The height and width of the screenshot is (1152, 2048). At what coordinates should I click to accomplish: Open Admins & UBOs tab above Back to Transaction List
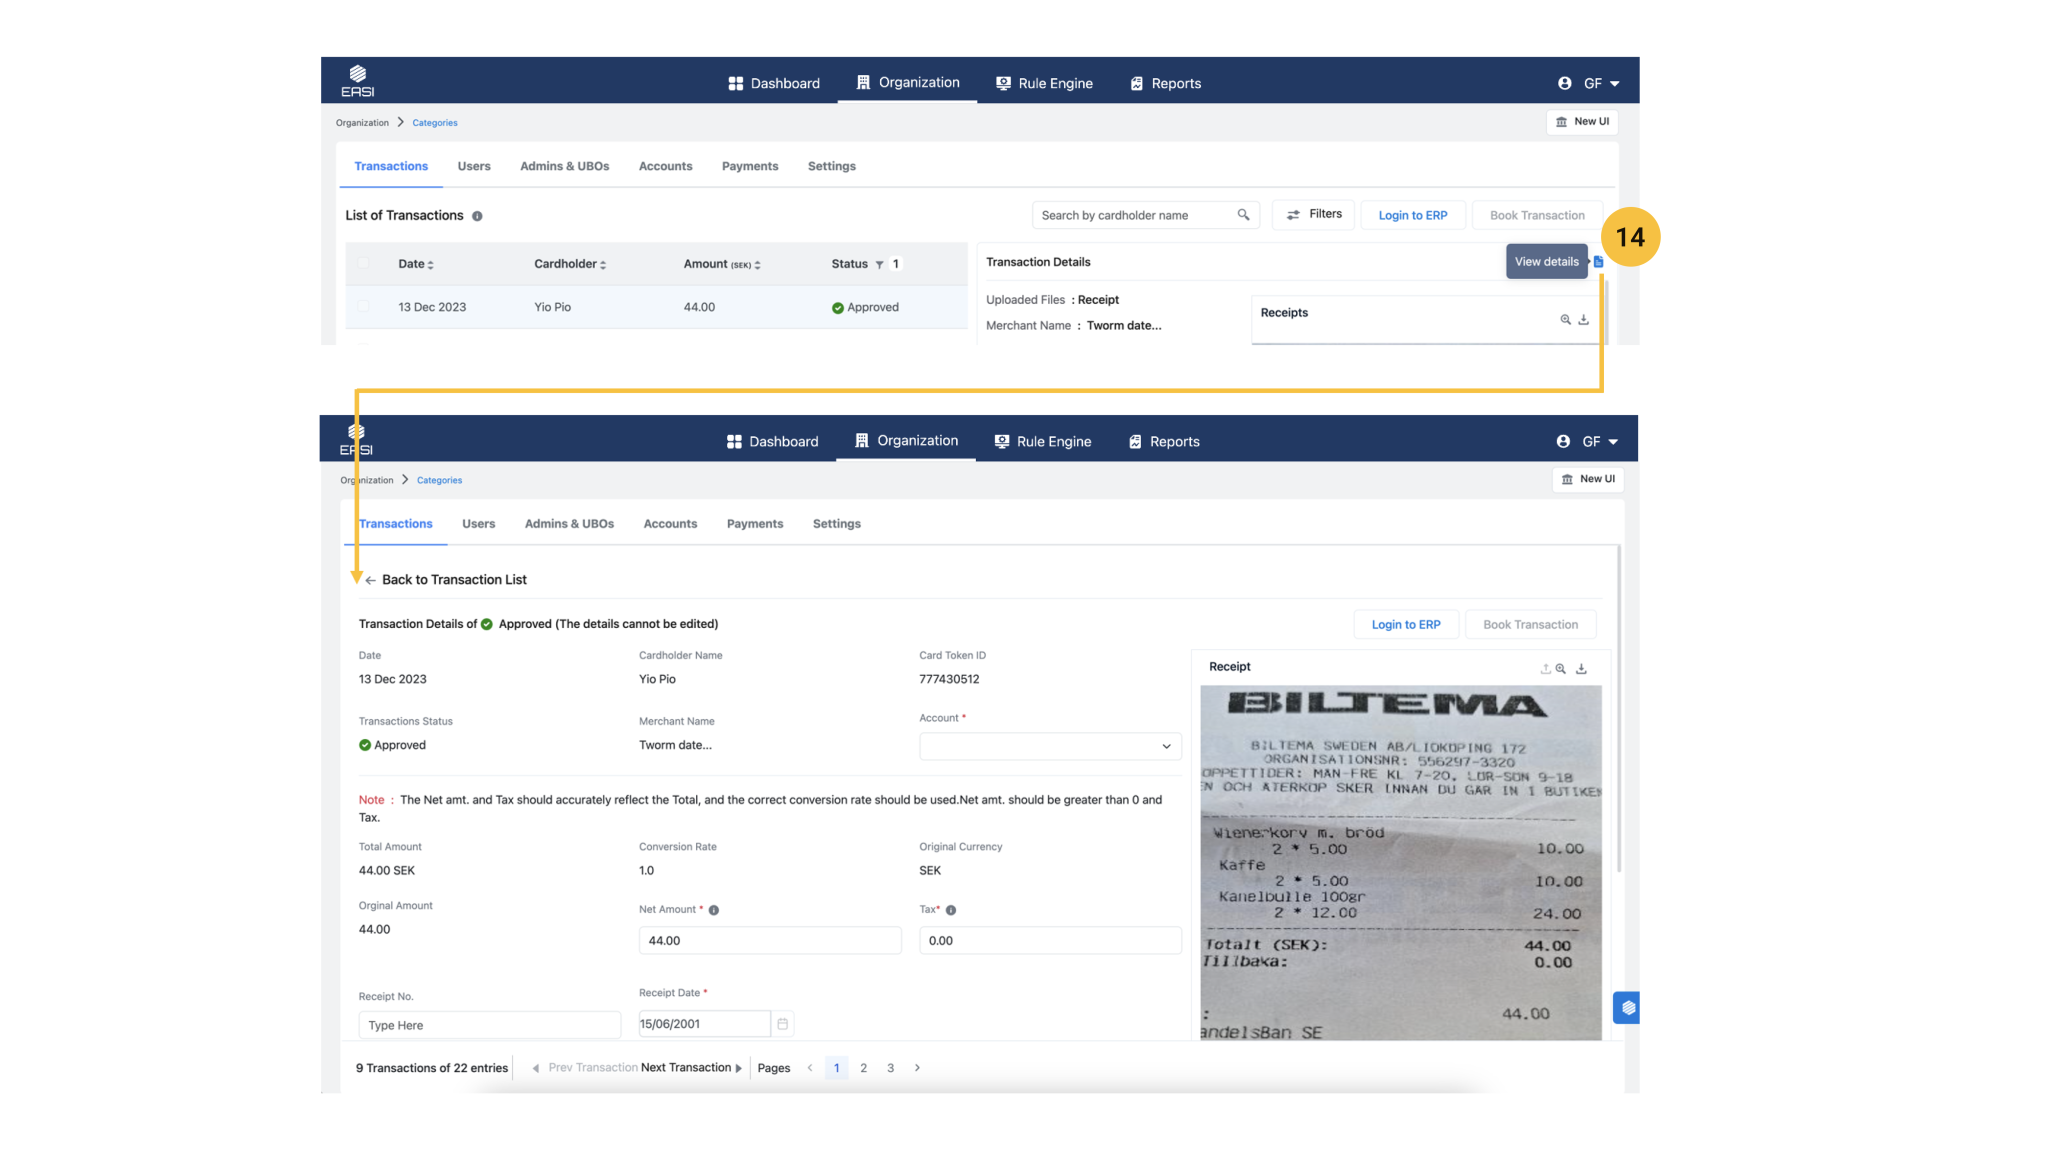[x=569, y=524]
